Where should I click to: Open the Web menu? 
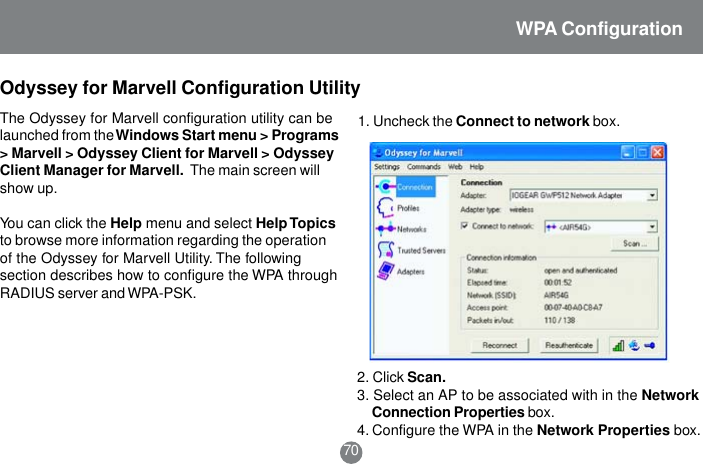[455, 167]
